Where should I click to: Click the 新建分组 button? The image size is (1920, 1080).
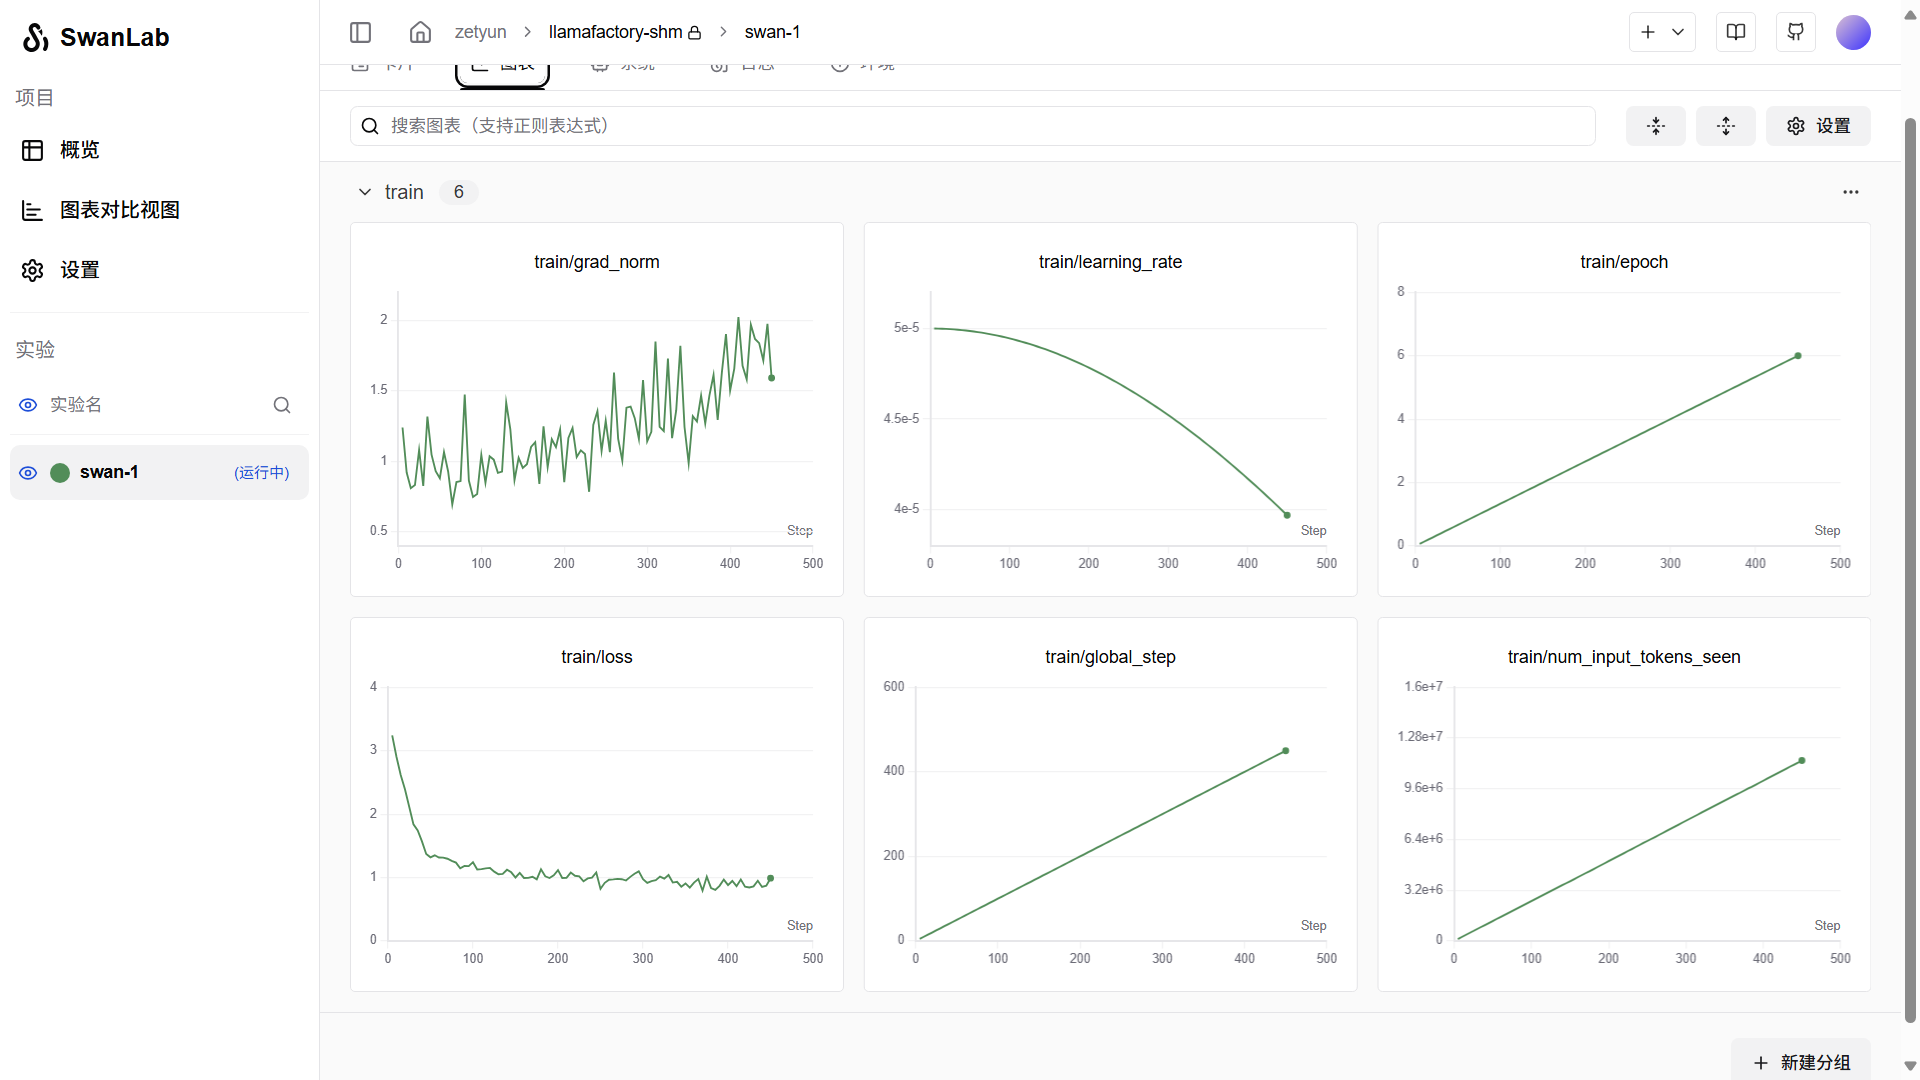(1802, 1062)
